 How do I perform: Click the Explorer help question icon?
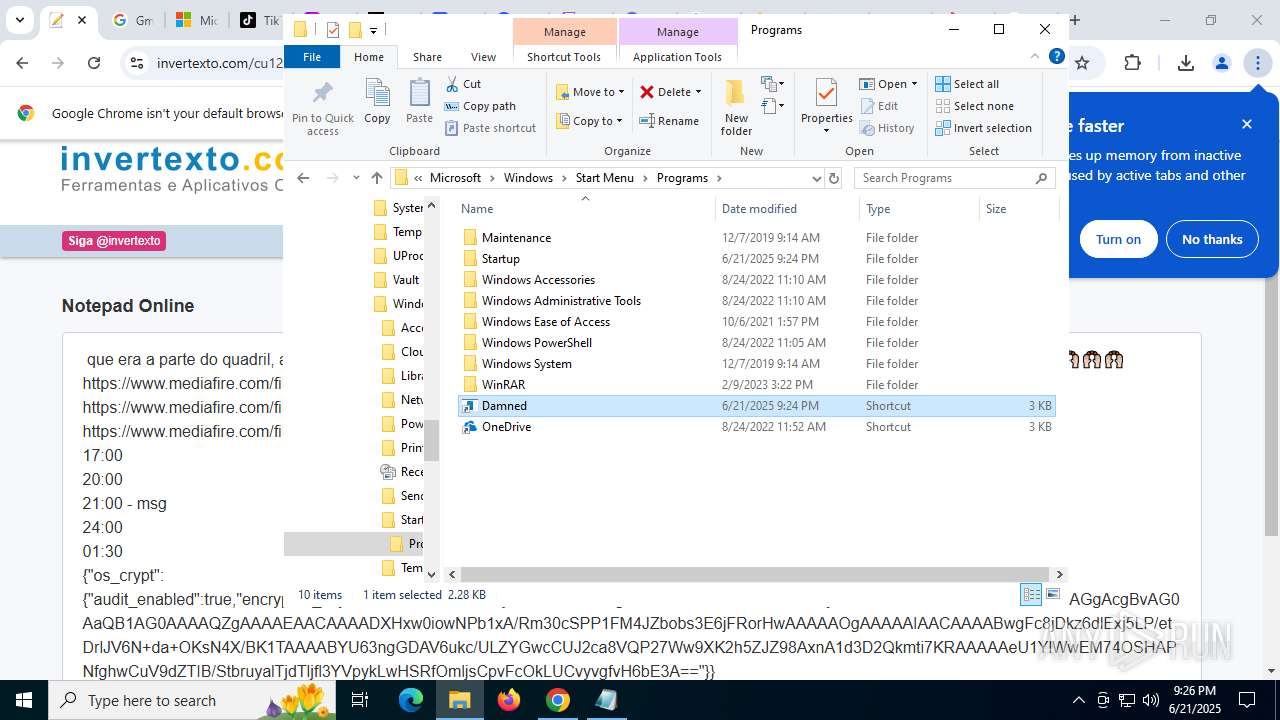click(1056, 57)
